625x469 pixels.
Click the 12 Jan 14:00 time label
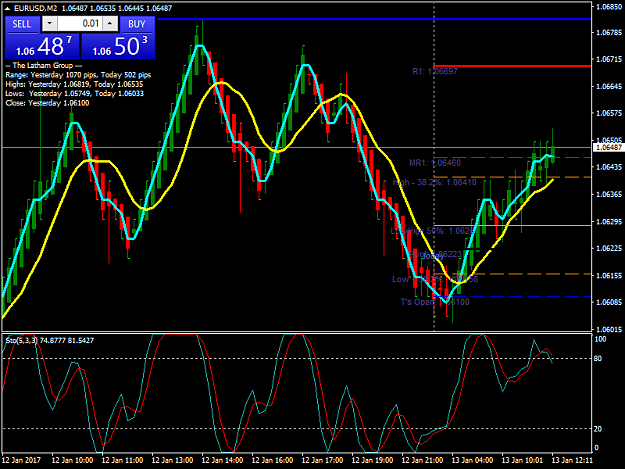[222, 460]
